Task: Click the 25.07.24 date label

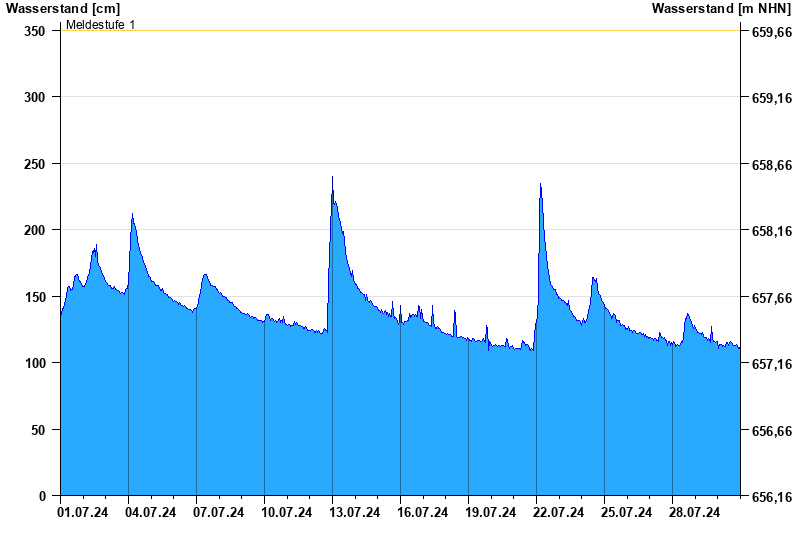Action: tap(627, 512)
